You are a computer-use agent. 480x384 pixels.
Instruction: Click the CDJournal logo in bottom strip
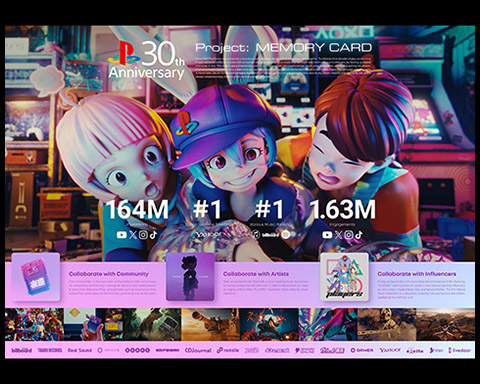click(x=198, y=350)
